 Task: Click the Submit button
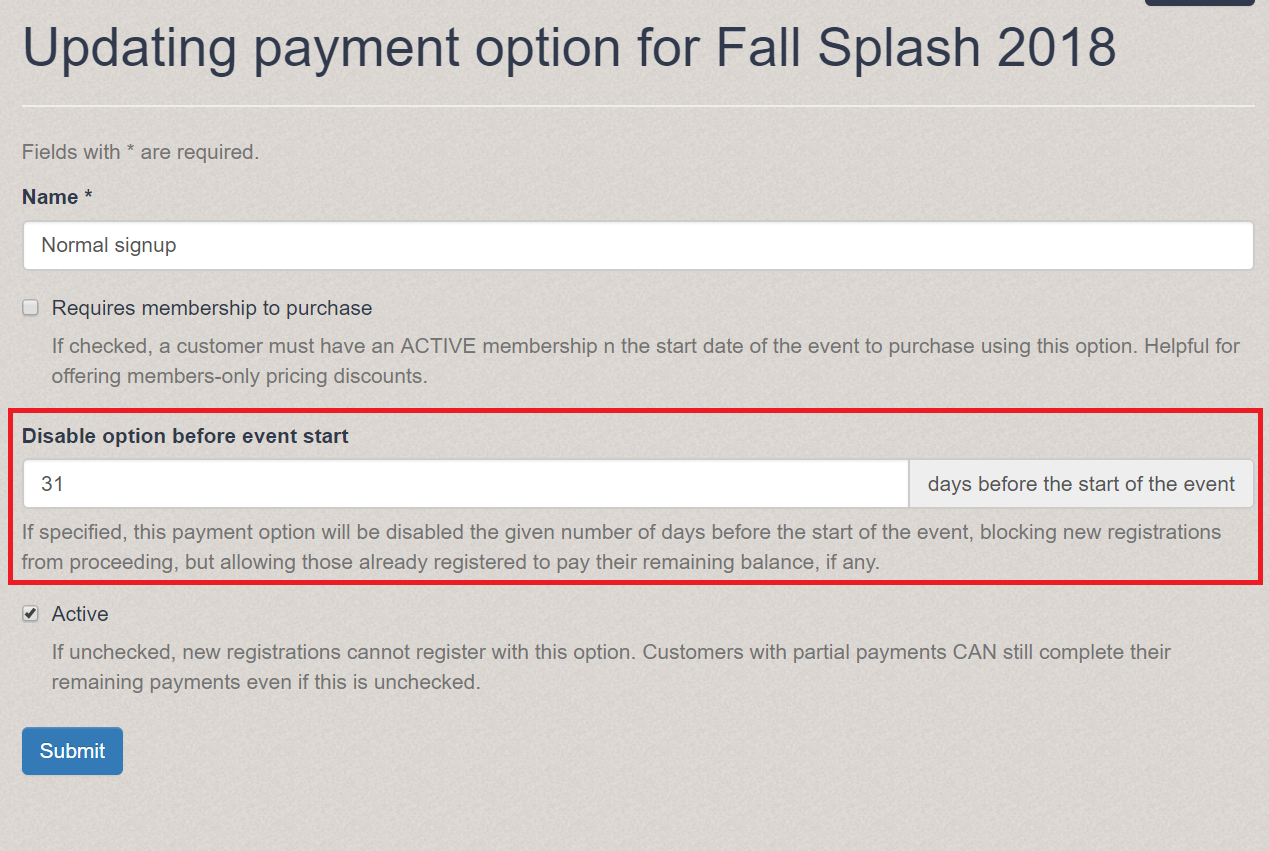pos(71,750)
